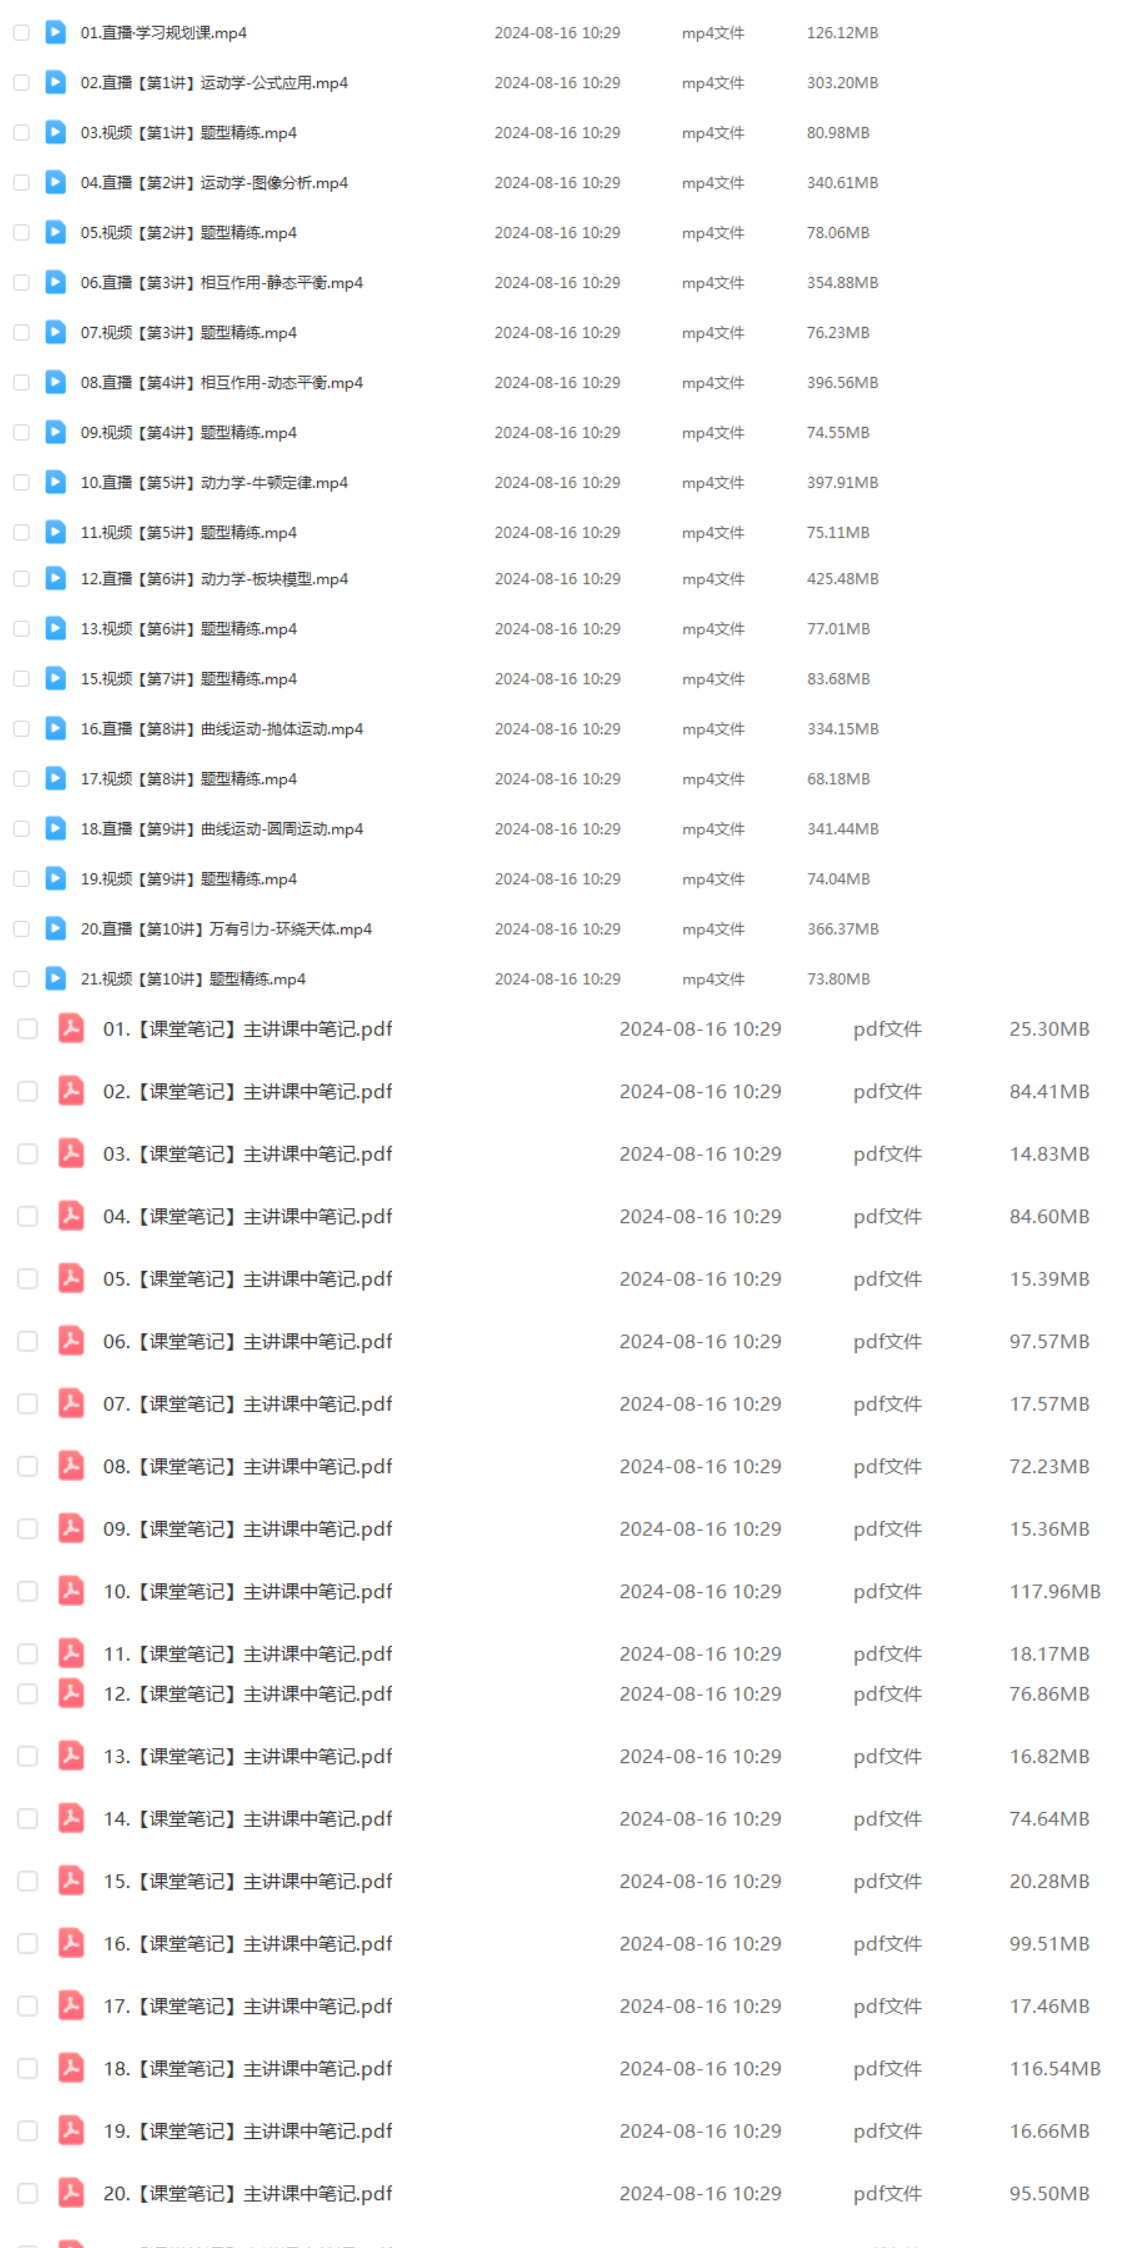Image resolution: width=1125 pixels, height=2248 pixels.
Task: Click the video icon for 01.直播-学习规划课.mp4
Action: pos(56,32)
